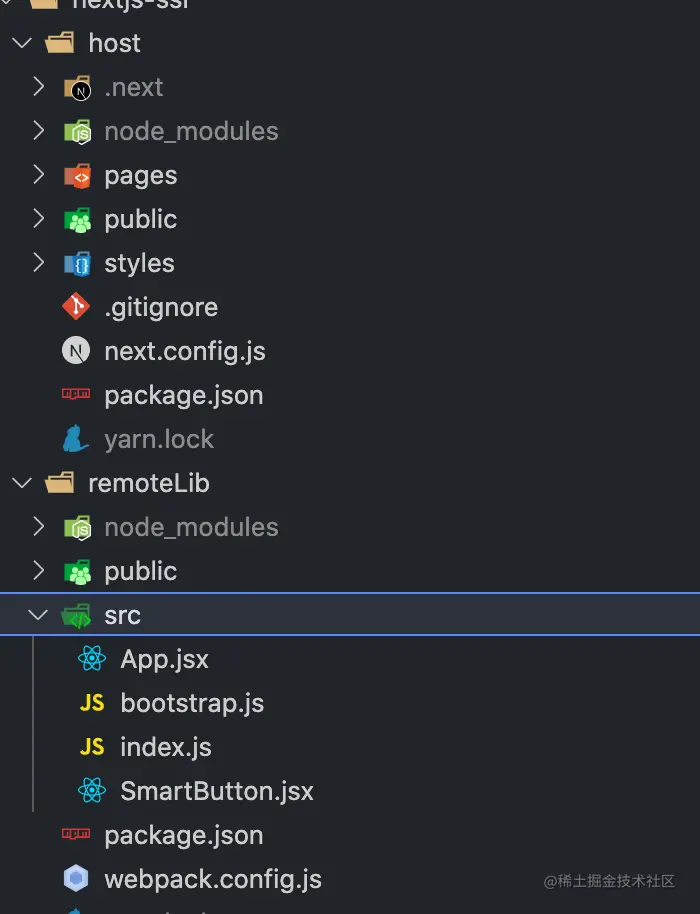This screenshot has height=914, width=700.
Task: Select the styles folder name
Action: pyautogui.click(x=140, y=264)
